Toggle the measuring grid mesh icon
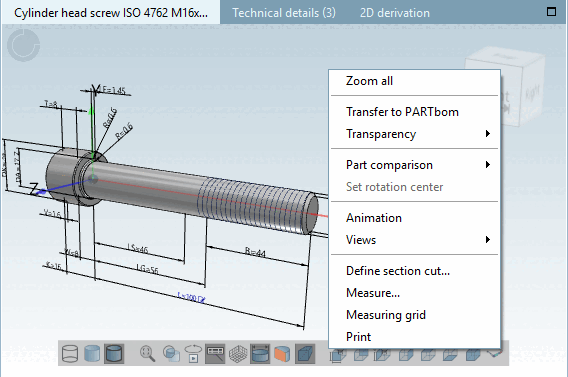 pyautogui.click(x=238, y=354)
